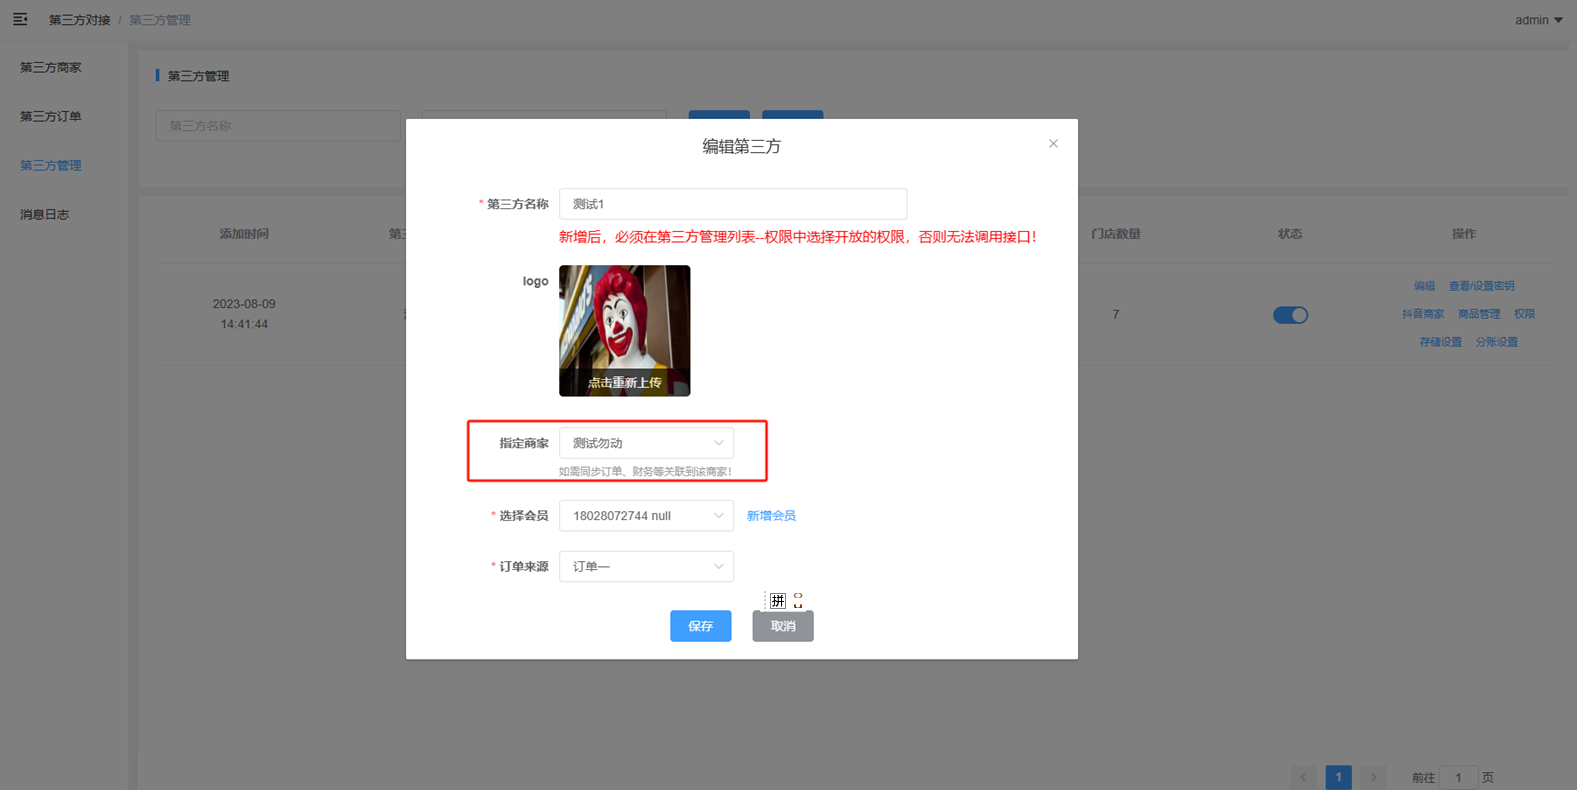Click the 新增会员 link
The height and width of the screenshot is (790, 1577).
771,516
